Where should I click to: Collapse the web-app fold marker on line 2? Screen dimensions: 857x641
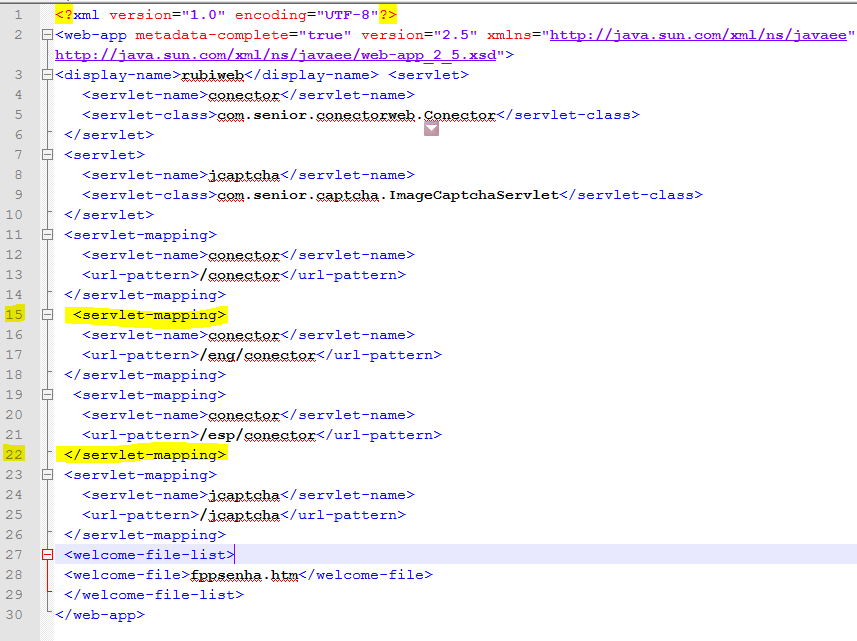click(x=48, y=35)
